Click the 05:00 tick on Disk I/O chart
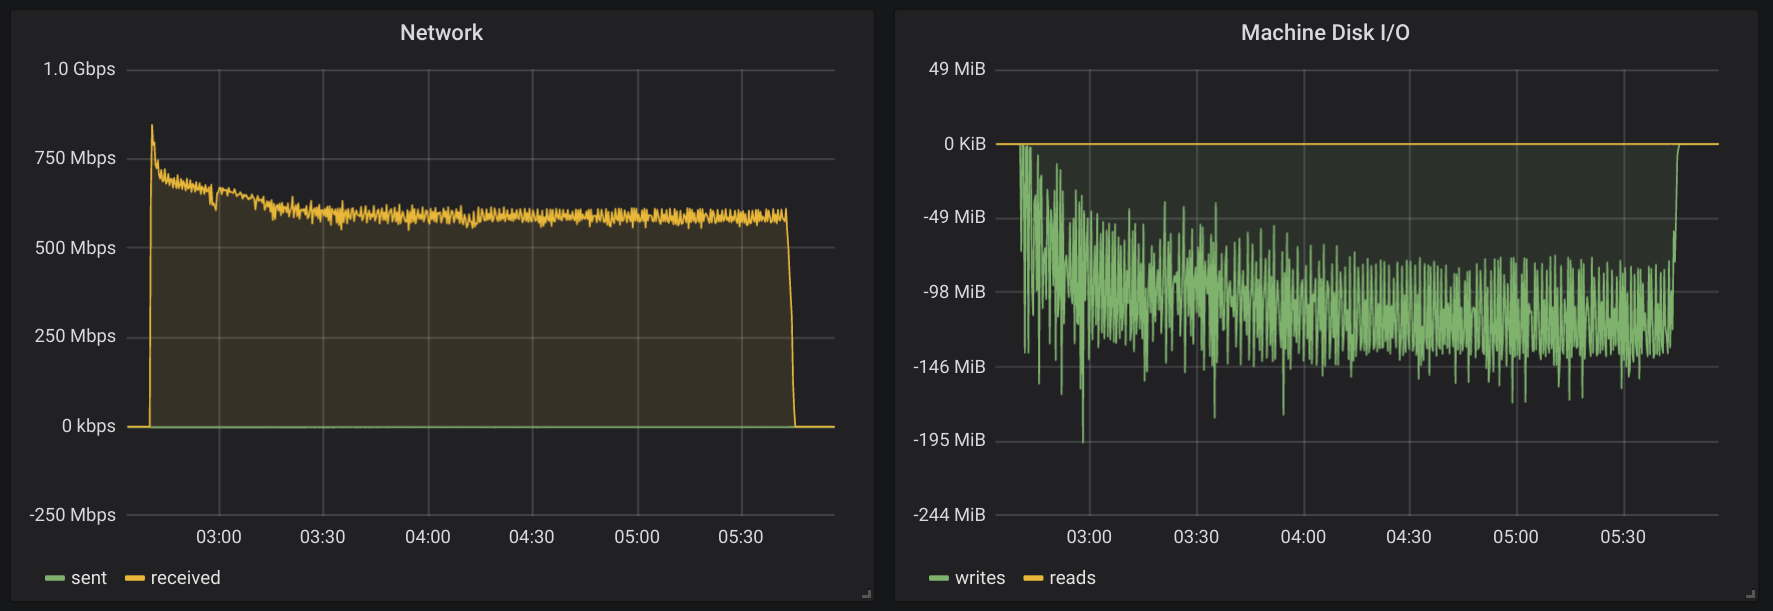This screenshot has width=1773, height=611. tap(1516, 537)
